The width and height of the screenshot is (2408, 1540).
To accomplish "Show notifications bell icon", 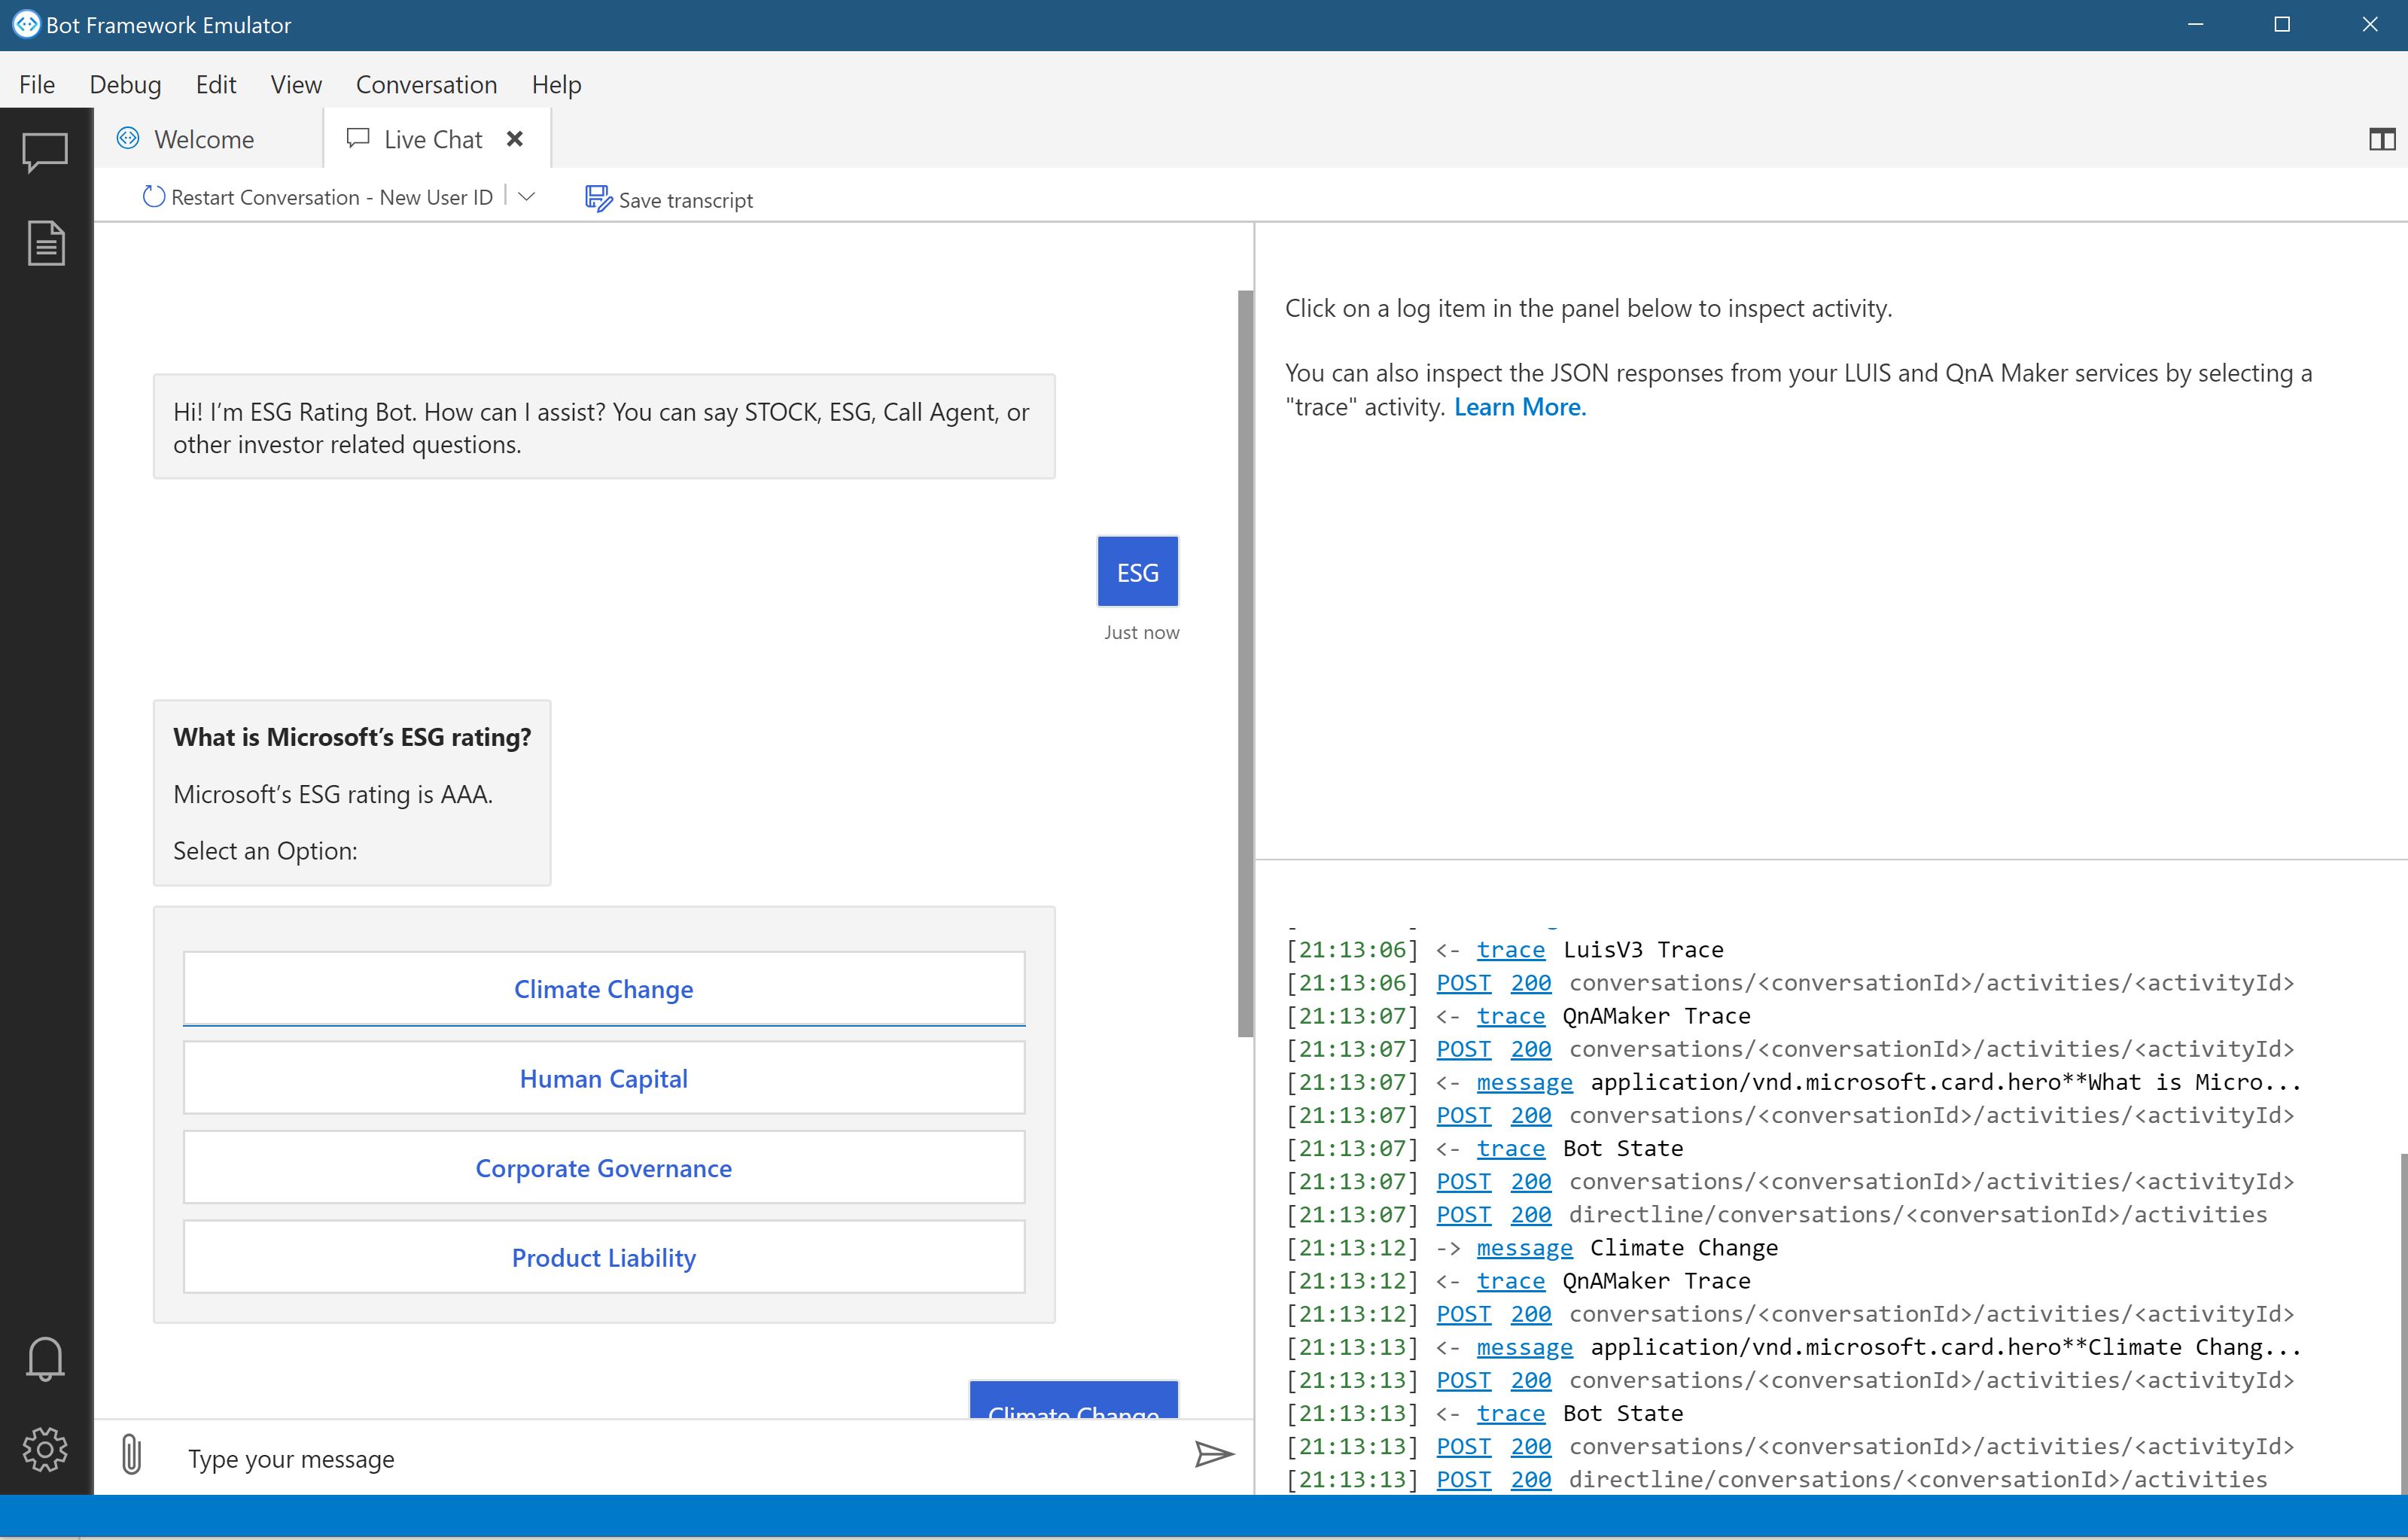I will [x=45, y=1359].
